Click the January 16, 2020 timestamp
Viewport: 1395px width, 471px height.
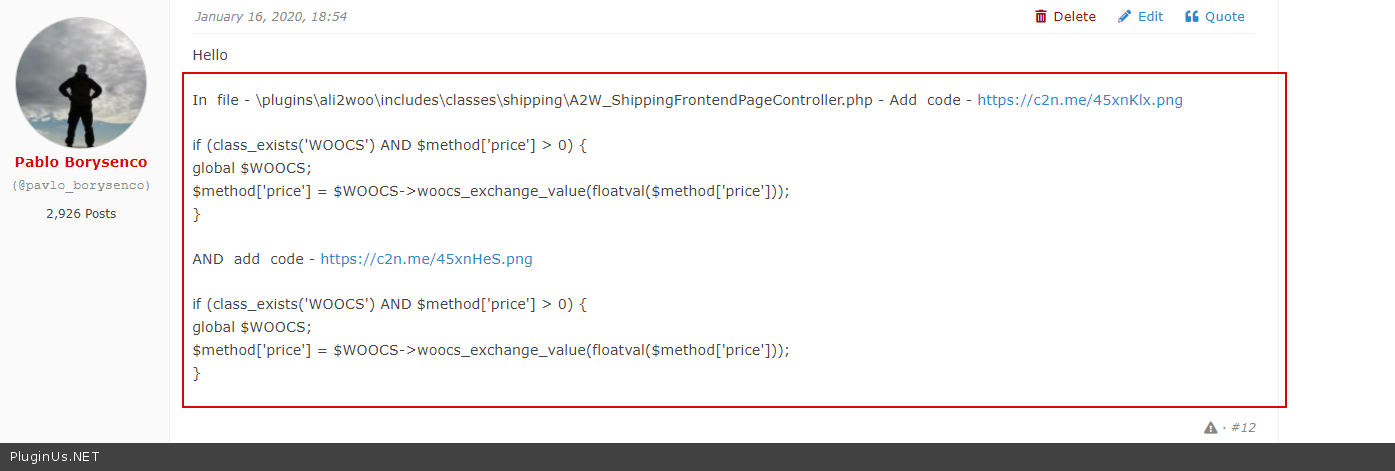pos(271,16)
